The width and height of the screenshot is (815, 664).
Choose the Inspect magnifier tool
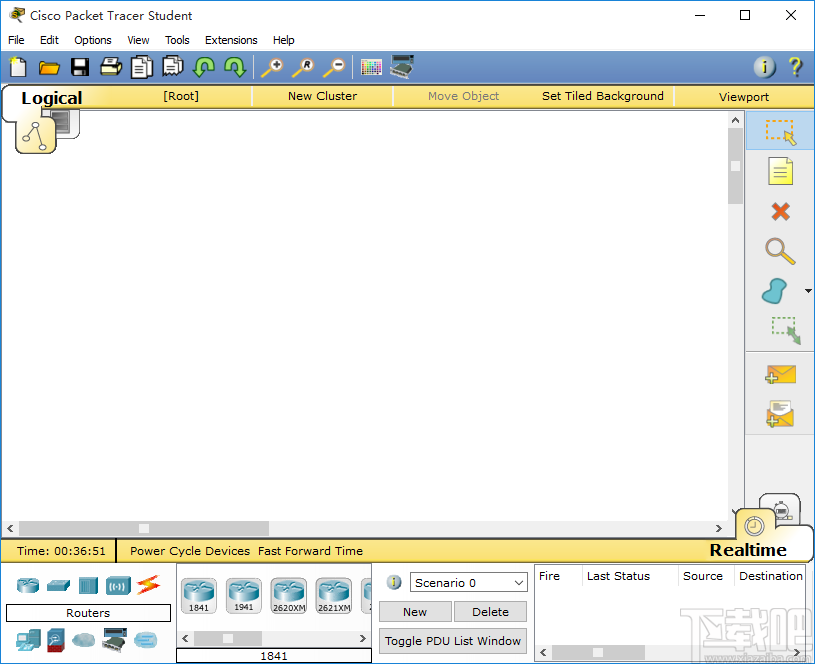780,251
